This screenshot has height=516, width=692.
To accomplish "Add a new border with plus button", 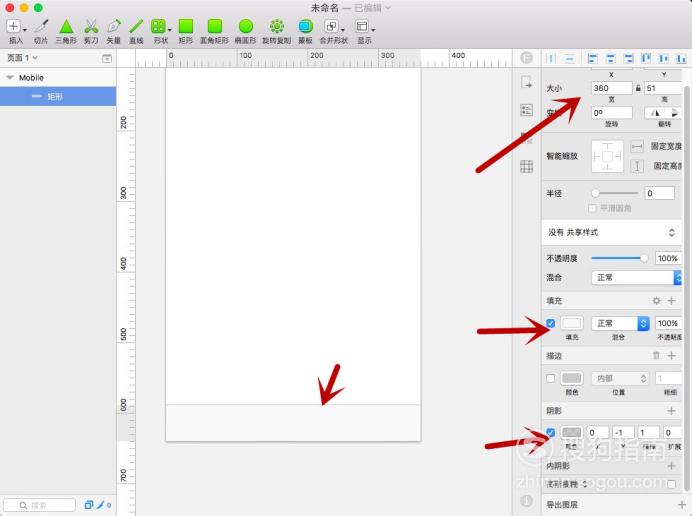I will click(671, 355).
